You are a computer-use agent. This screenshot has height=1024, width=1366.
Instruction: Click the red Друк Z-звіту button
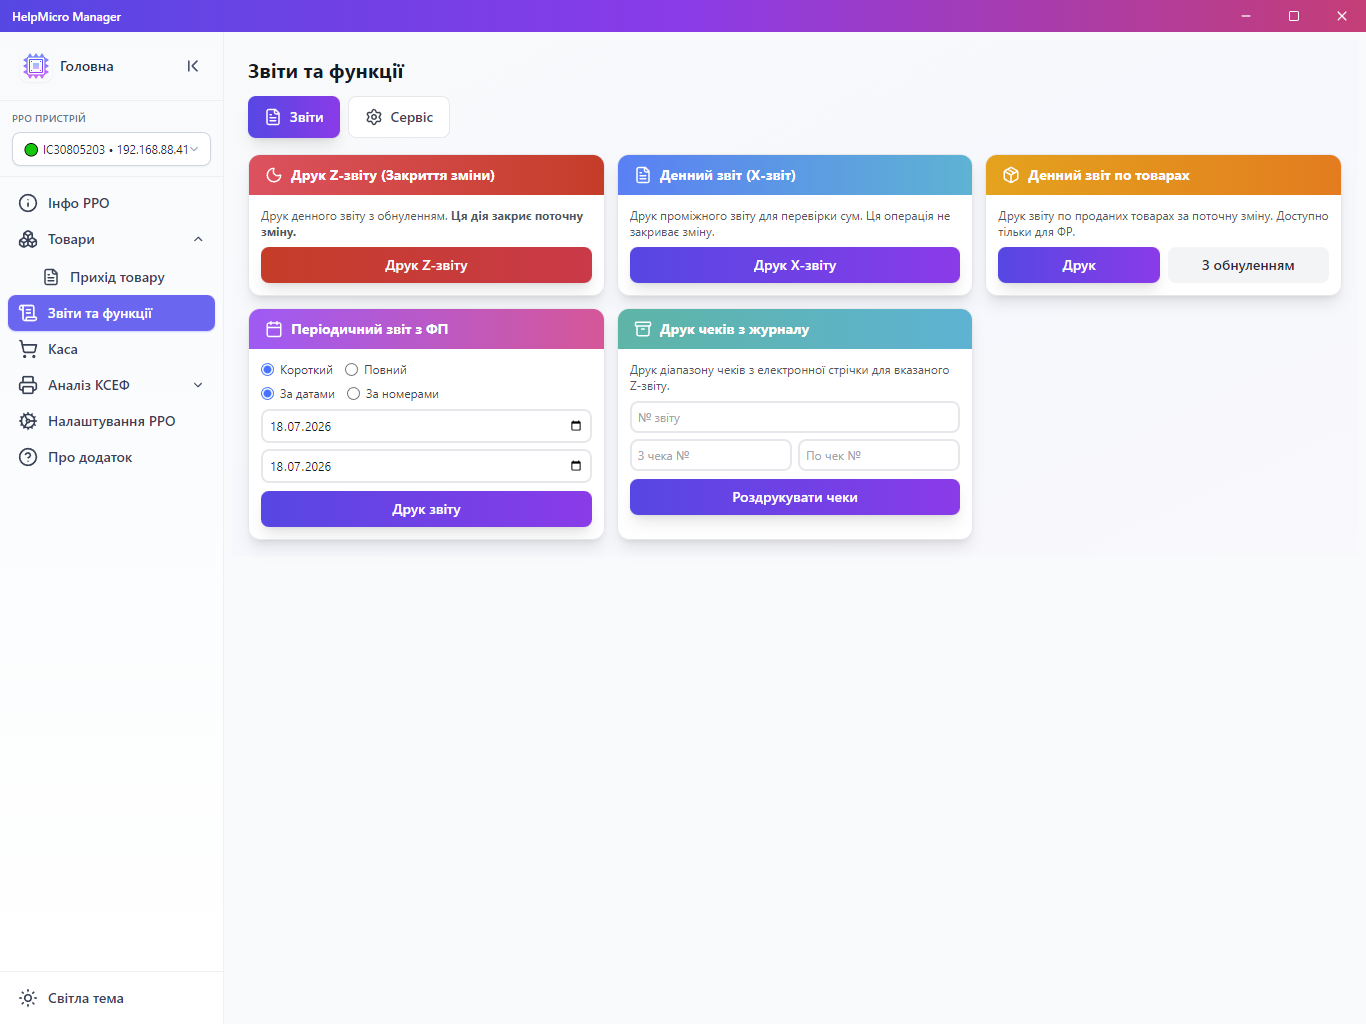click(x=426, y=265)
